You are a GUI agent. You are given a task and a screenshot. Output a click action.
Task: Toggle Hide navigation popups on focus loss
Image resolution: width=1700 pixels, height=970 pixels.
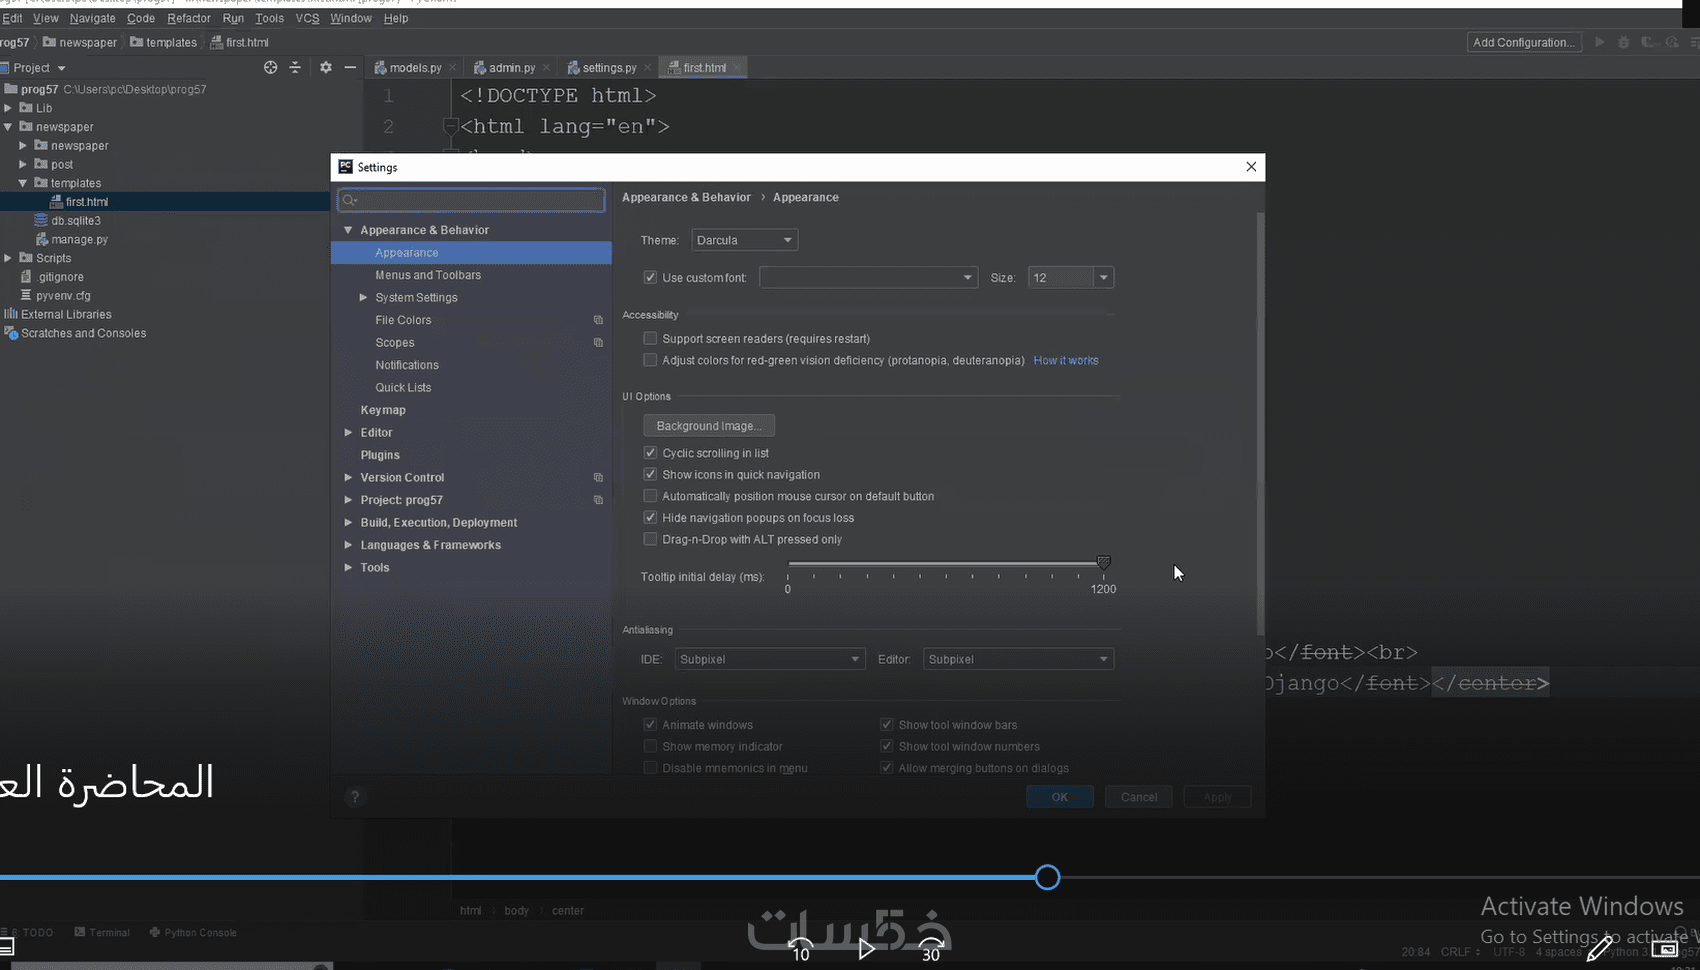pos(650,518)
